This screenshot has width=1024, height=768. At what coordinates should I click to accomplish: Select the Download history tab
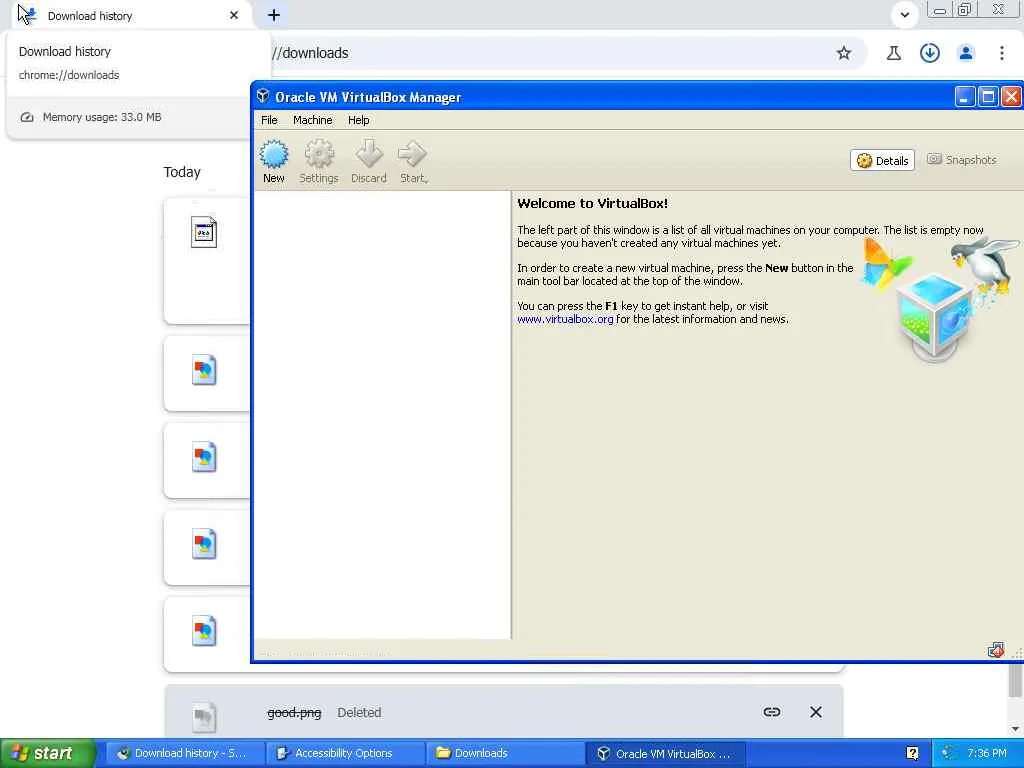[131, 15]
